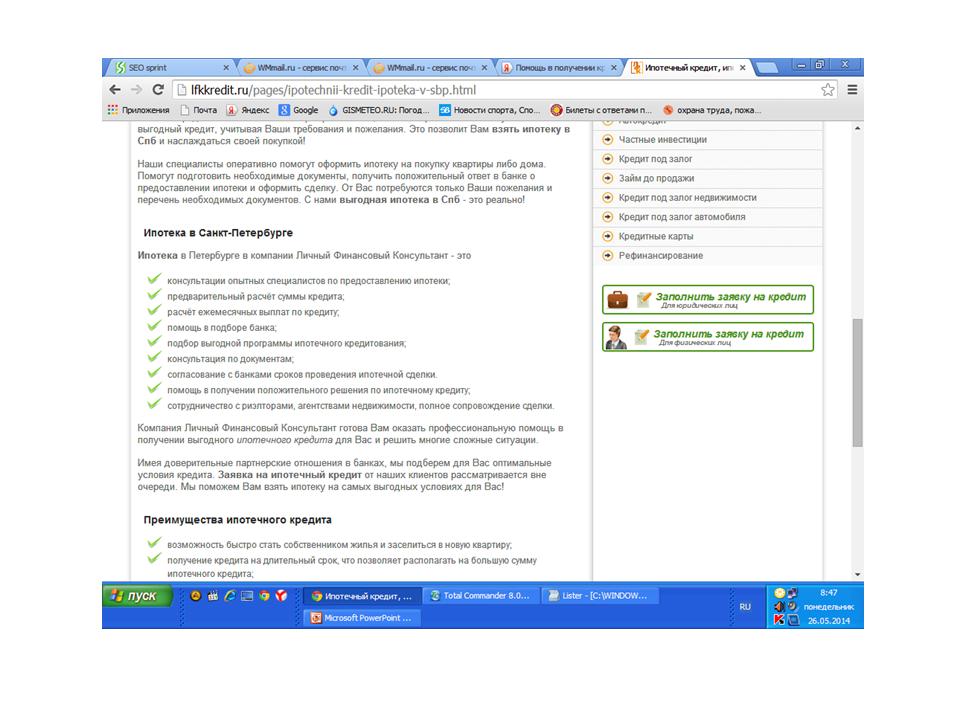This screenshot has height=720, width=960.
Task: Launch Internet Explorer from quick launch
Action: click(x=230, y=596)
